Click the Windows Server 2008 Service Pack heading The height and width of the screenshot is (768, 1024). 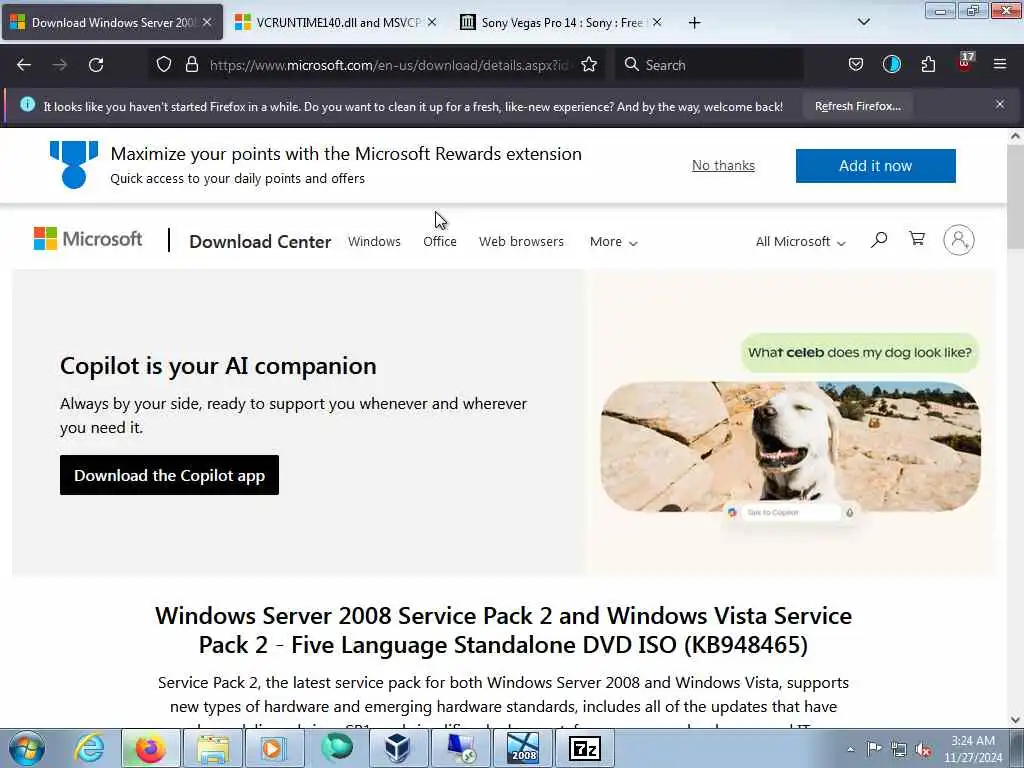coord(503,630)
